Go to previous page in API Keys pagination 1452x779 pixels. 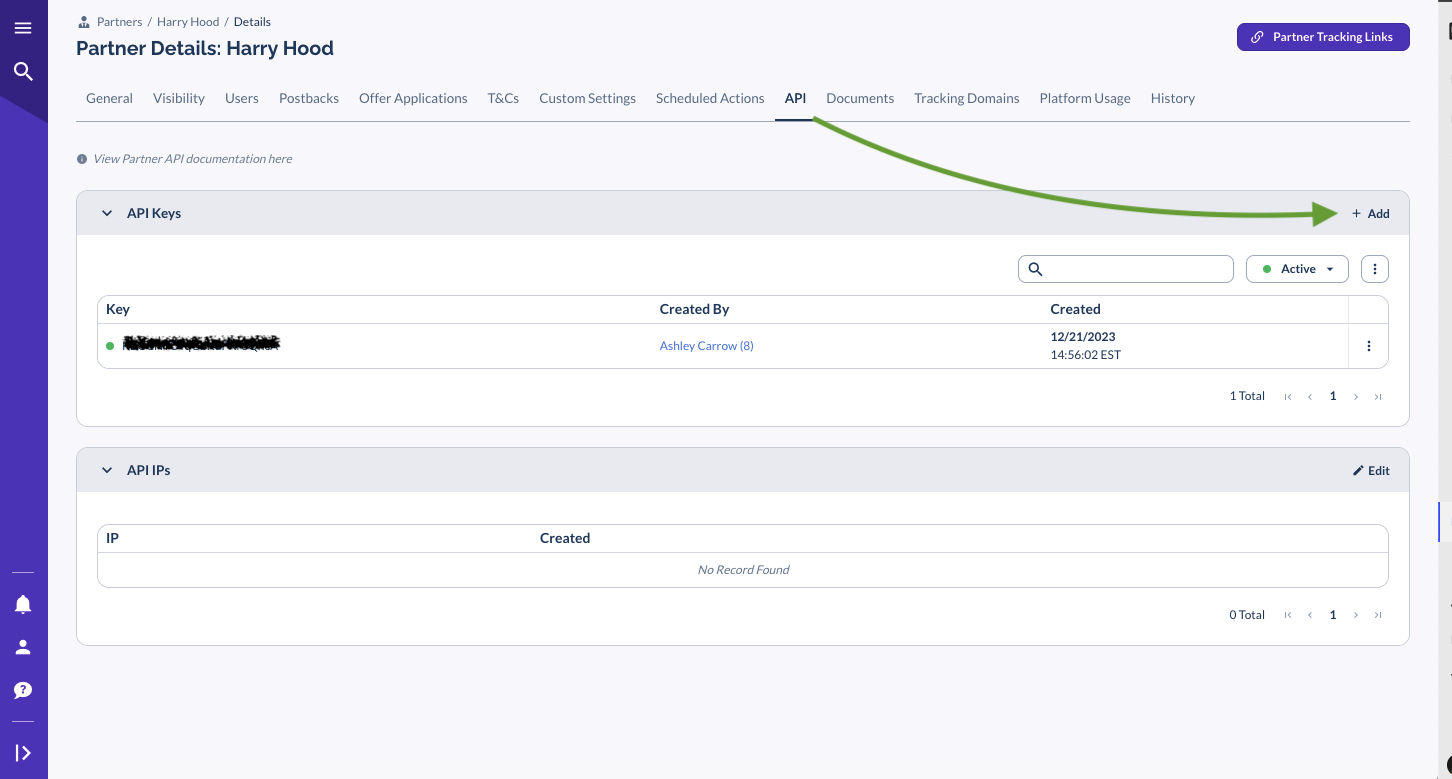pyautogui.click(x=1310, y=397)
